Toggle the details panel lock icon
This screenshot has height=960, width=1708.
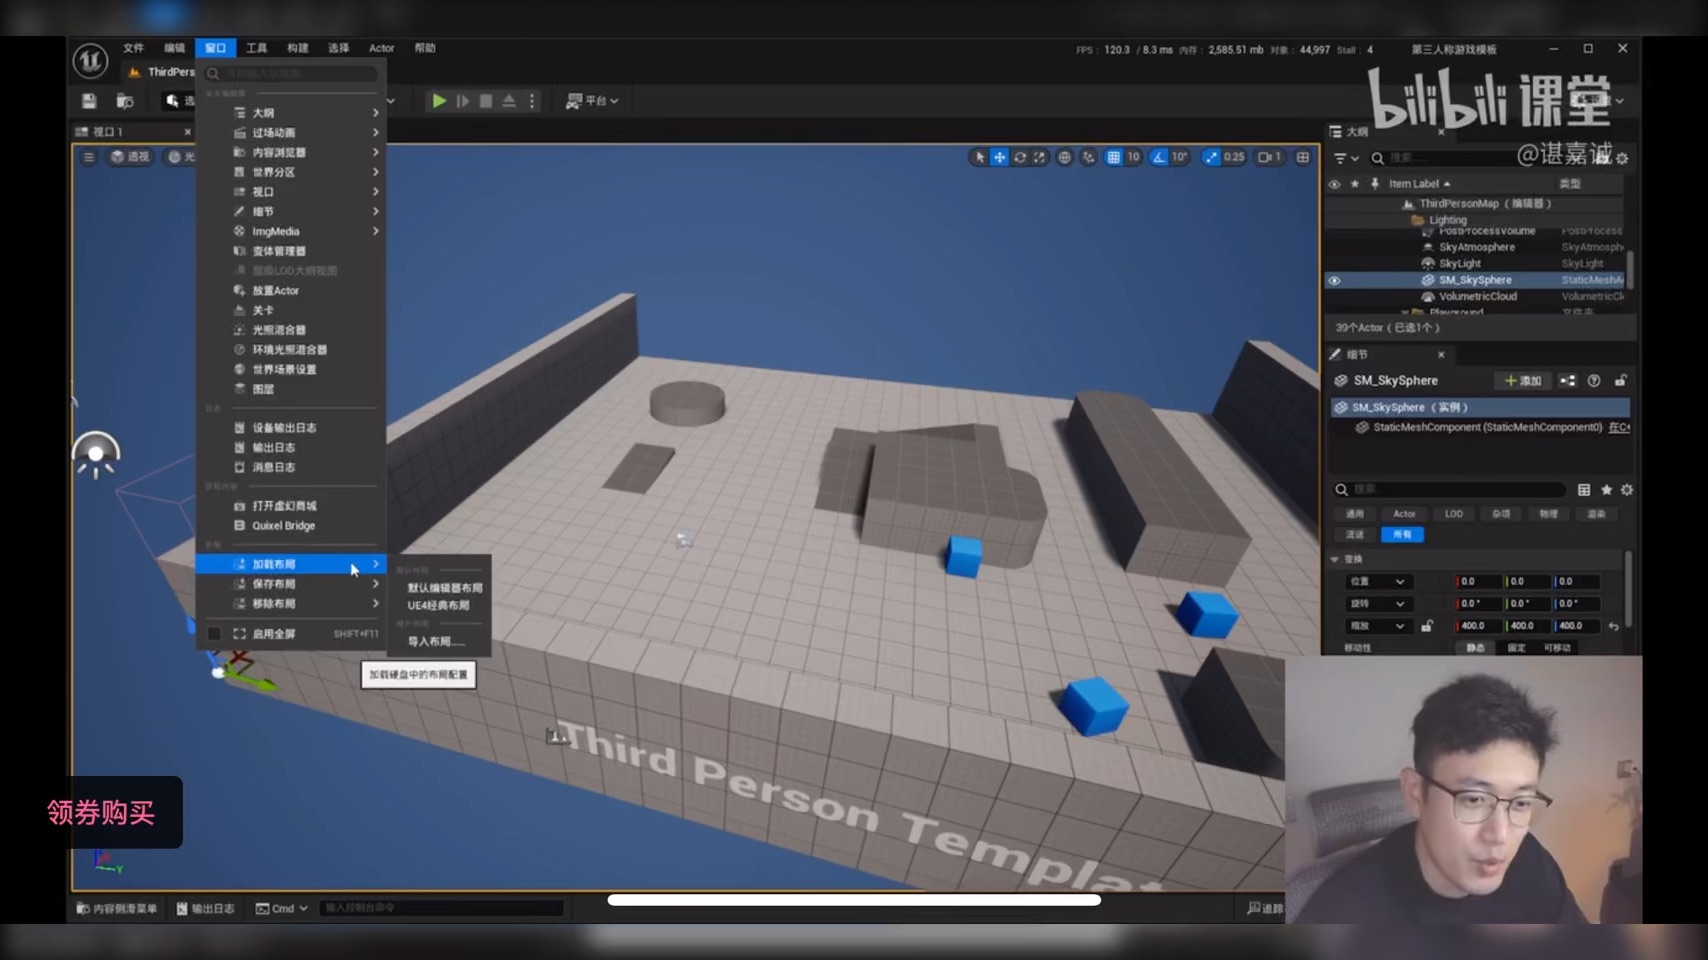click(1620, 380)
